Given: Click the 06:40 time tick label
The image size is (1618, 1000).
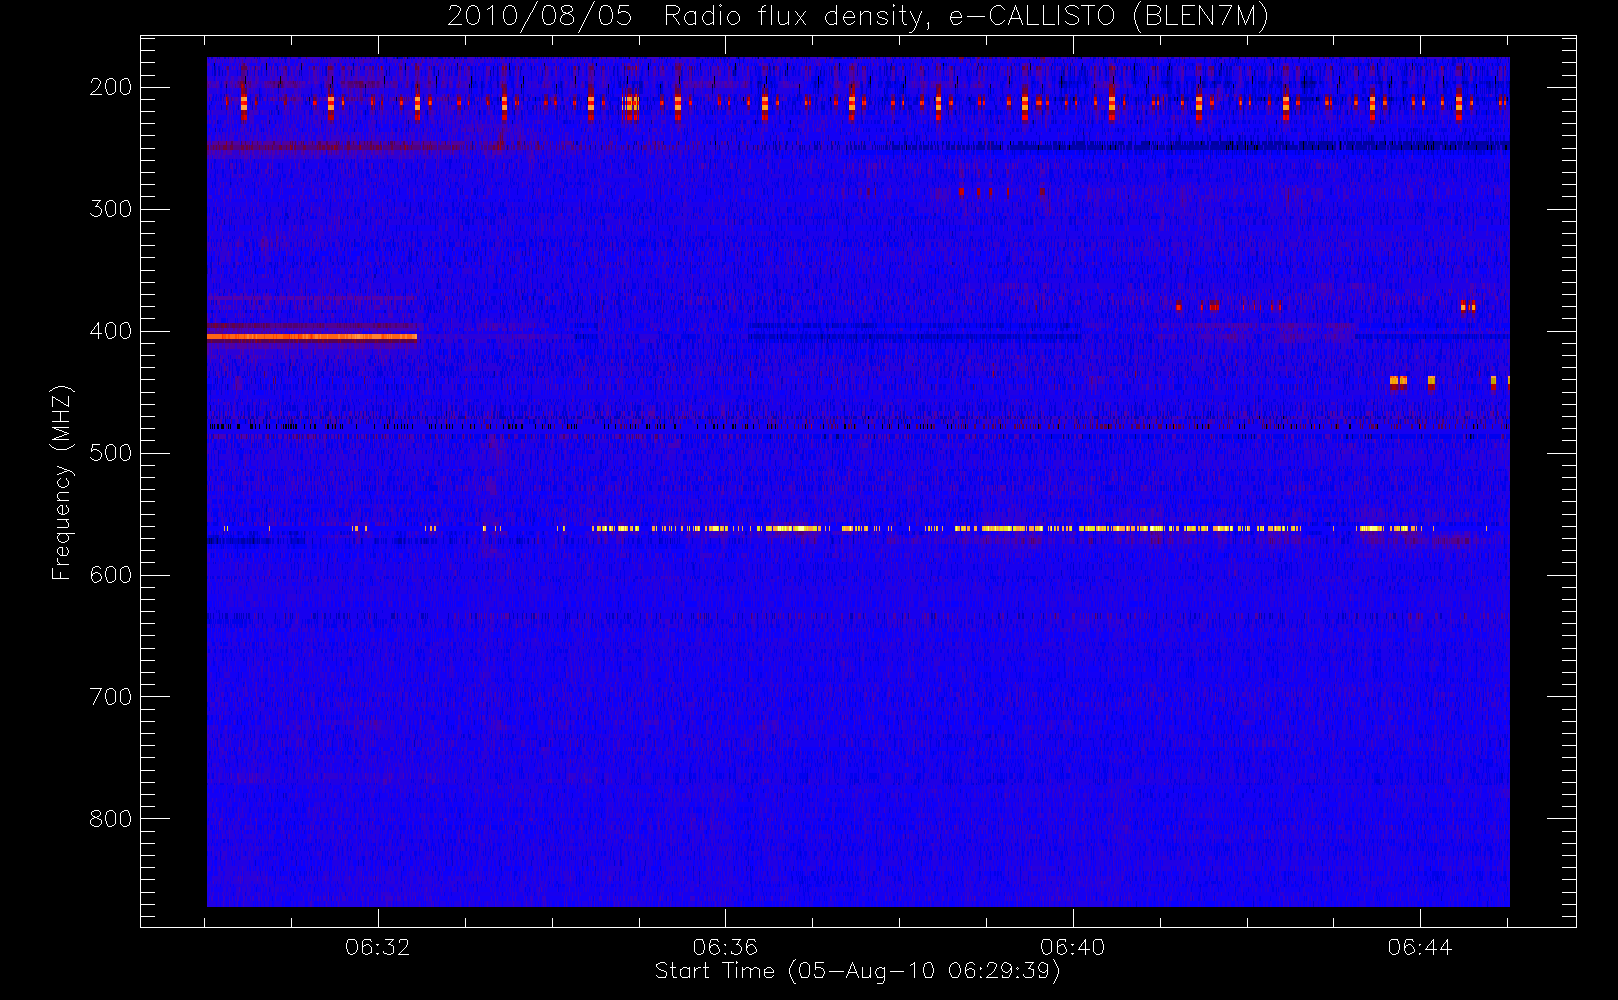Looking at the screenshot, I should 1073,947.
